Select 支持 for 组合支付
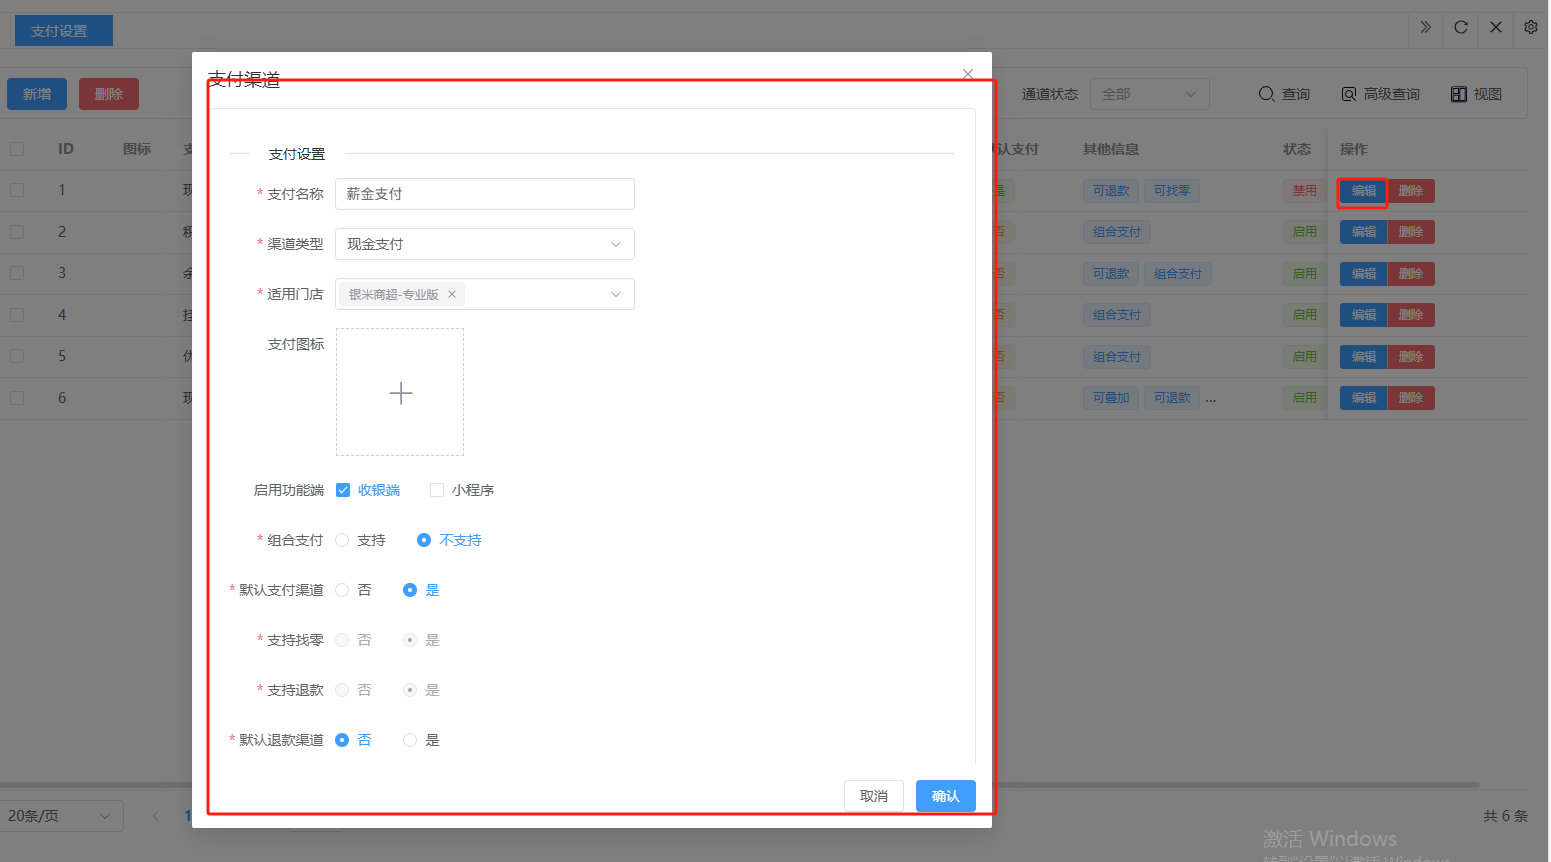1551x862 pixels. point(343,540)
